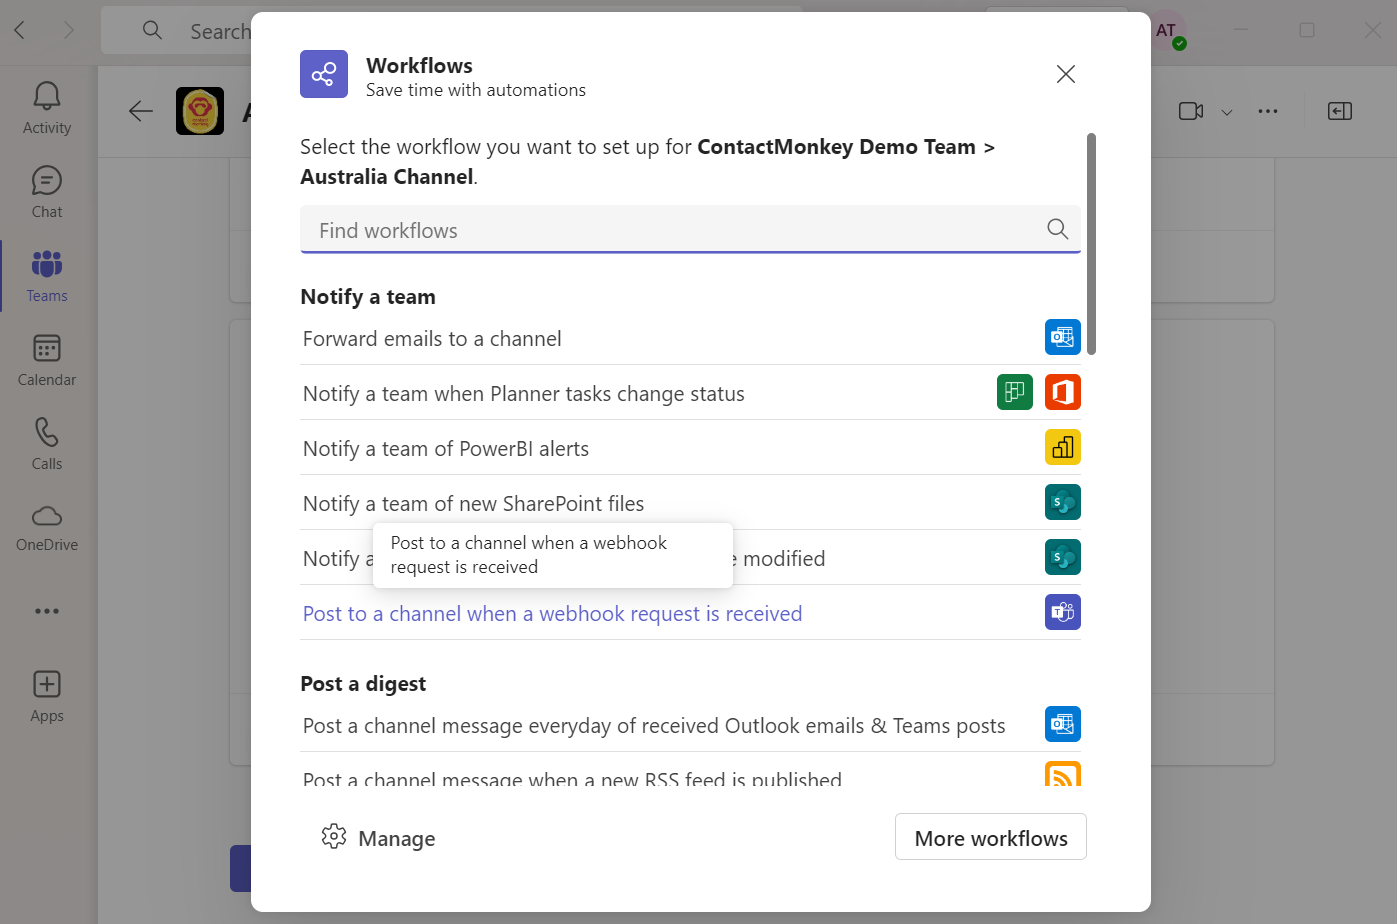Open Chat from the left rail
Viewport: 1397px width, 924px height.
[47, 192]
